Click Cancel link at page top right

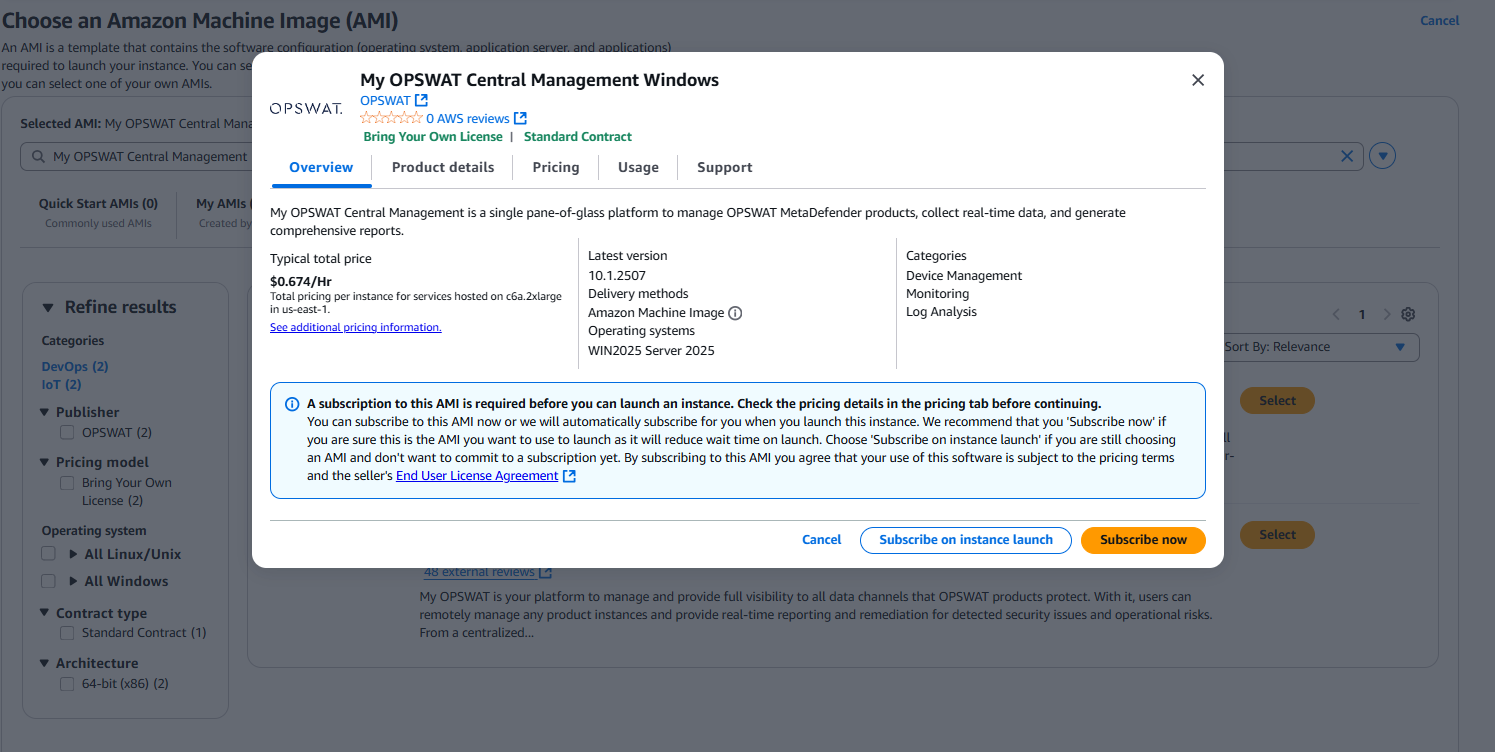pyautogui.click(x=1440, y=20)
